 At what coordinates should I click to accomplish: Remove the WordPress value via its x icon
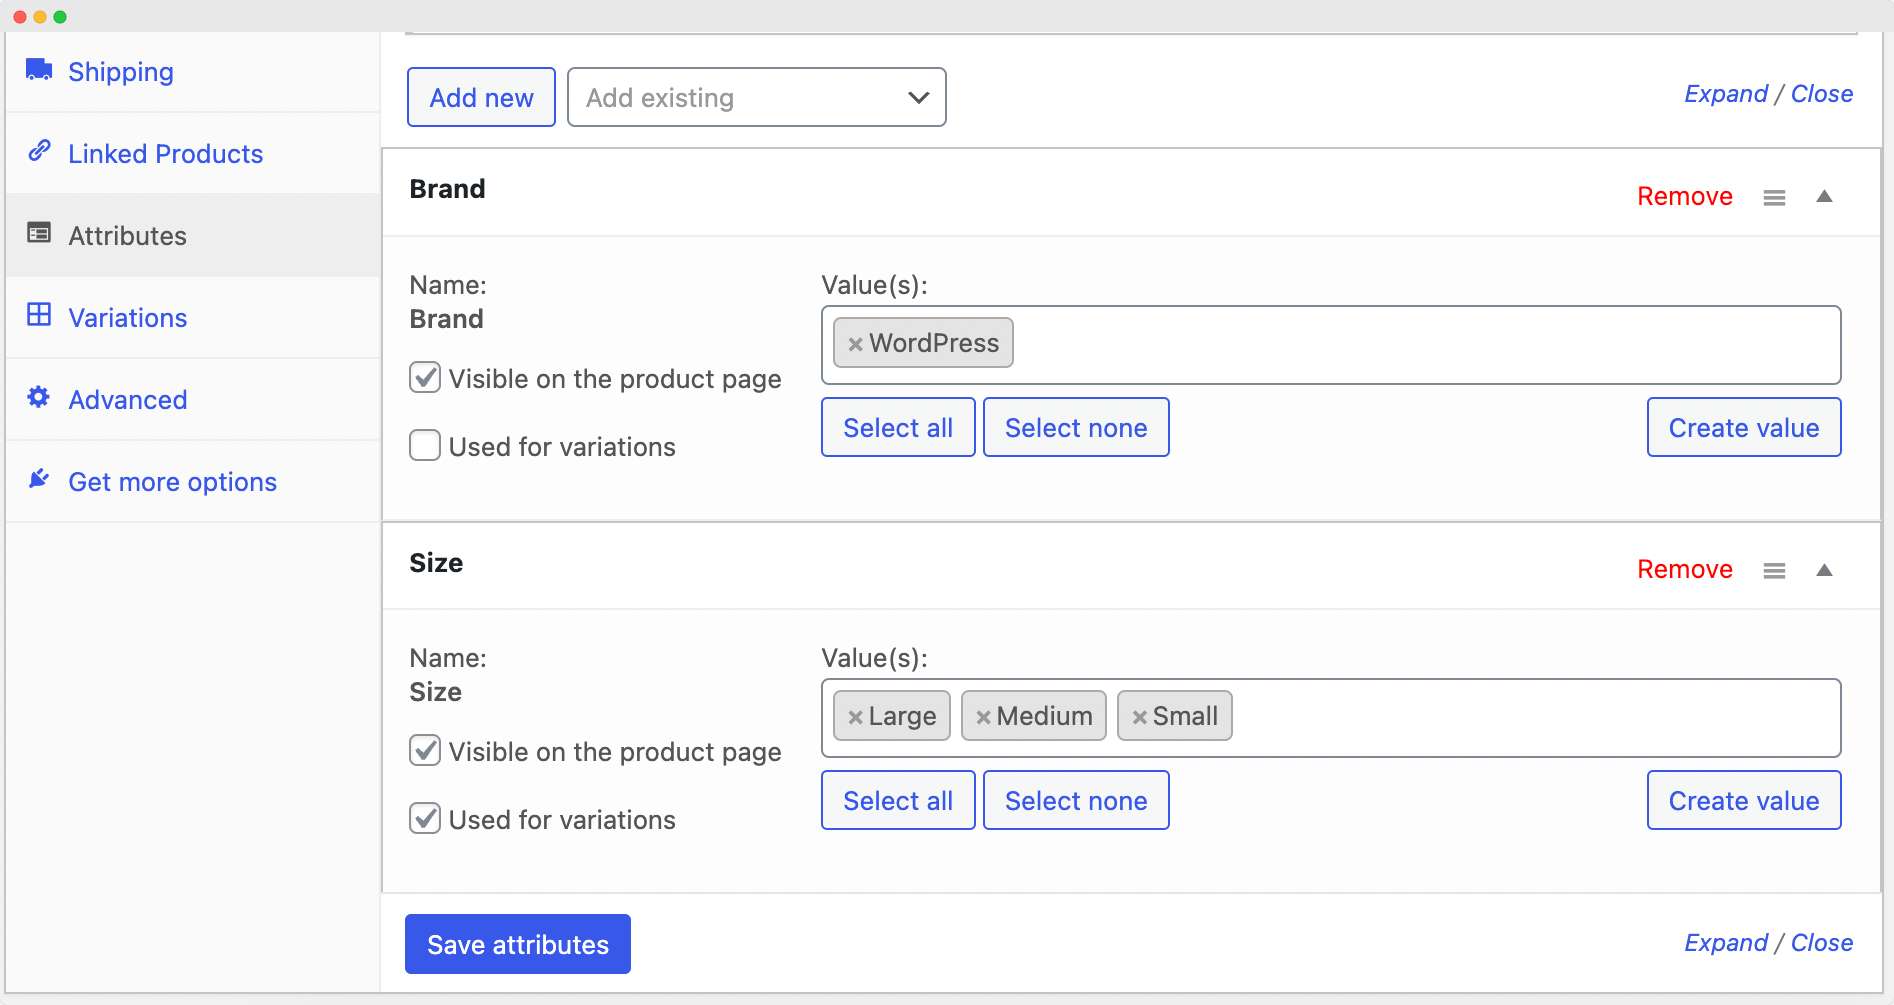(855, 343)
